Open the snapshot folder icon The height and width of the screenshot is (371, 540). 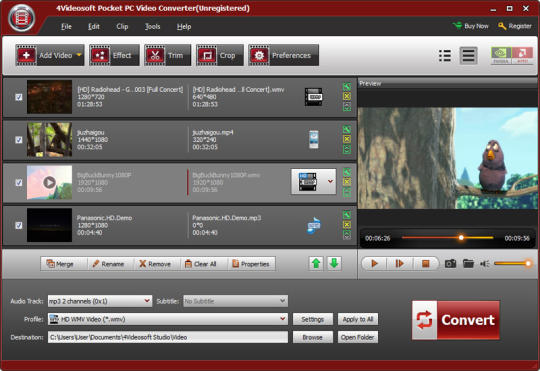(x=468, y=264)
